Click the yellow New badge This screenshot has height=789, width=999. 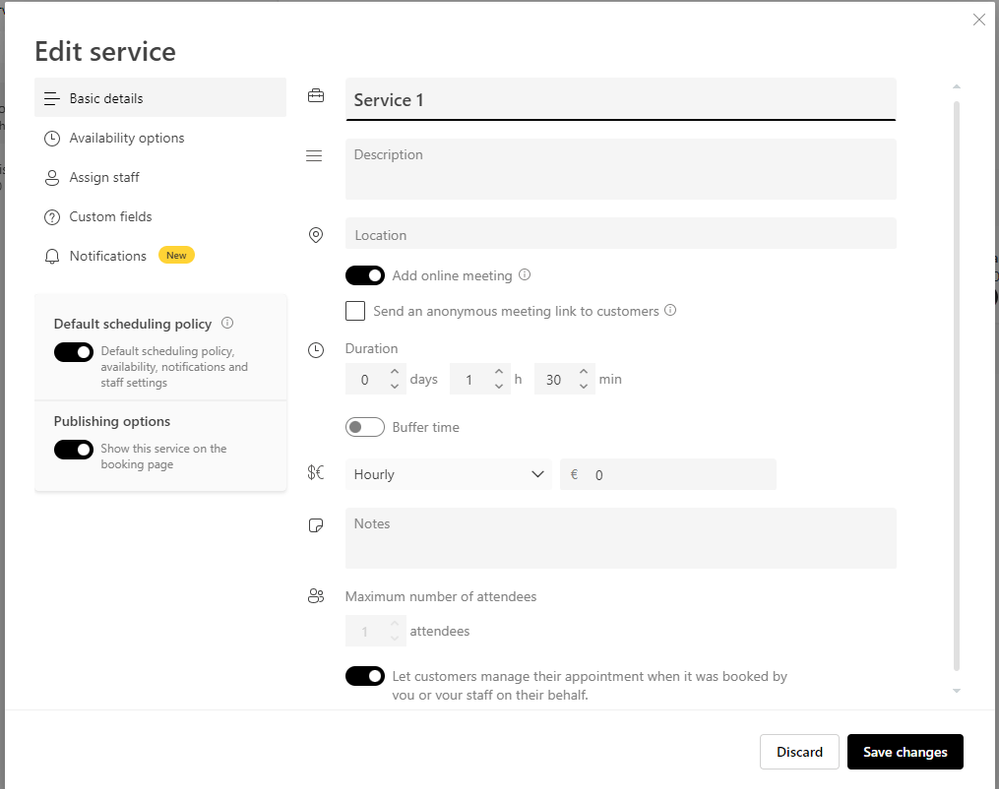click(176, 256)
